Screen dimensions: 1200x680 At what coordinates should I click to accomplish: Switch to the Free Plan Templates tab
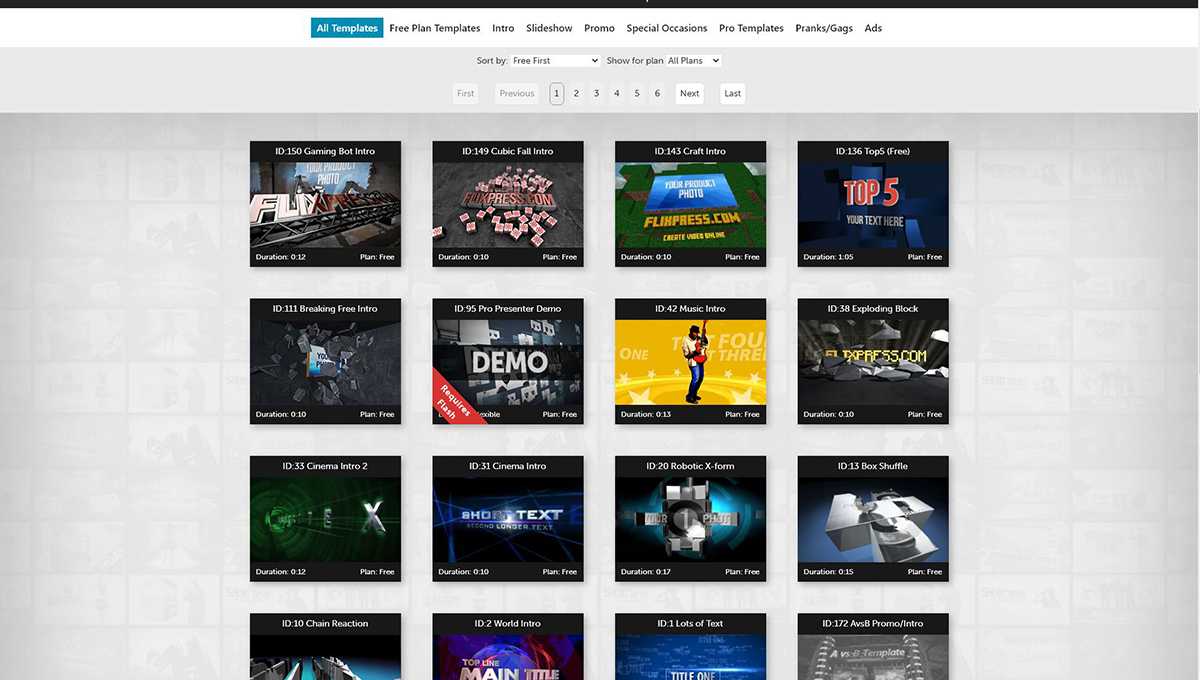click(435, 28)
